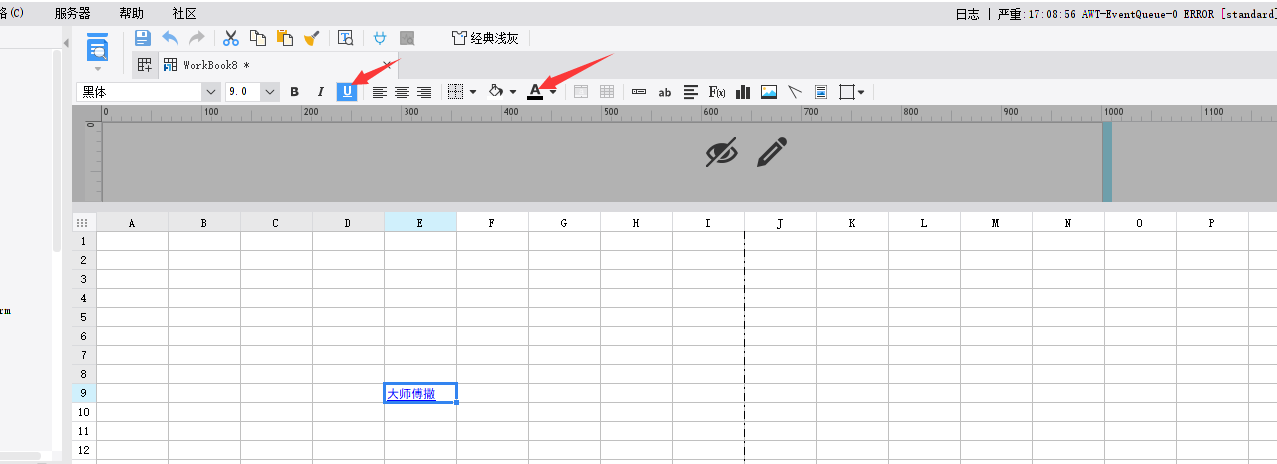Click the 经典浅灰 theme button
Screen dimensions: 1277x464
pyautogui.click(x=485, y=38)
